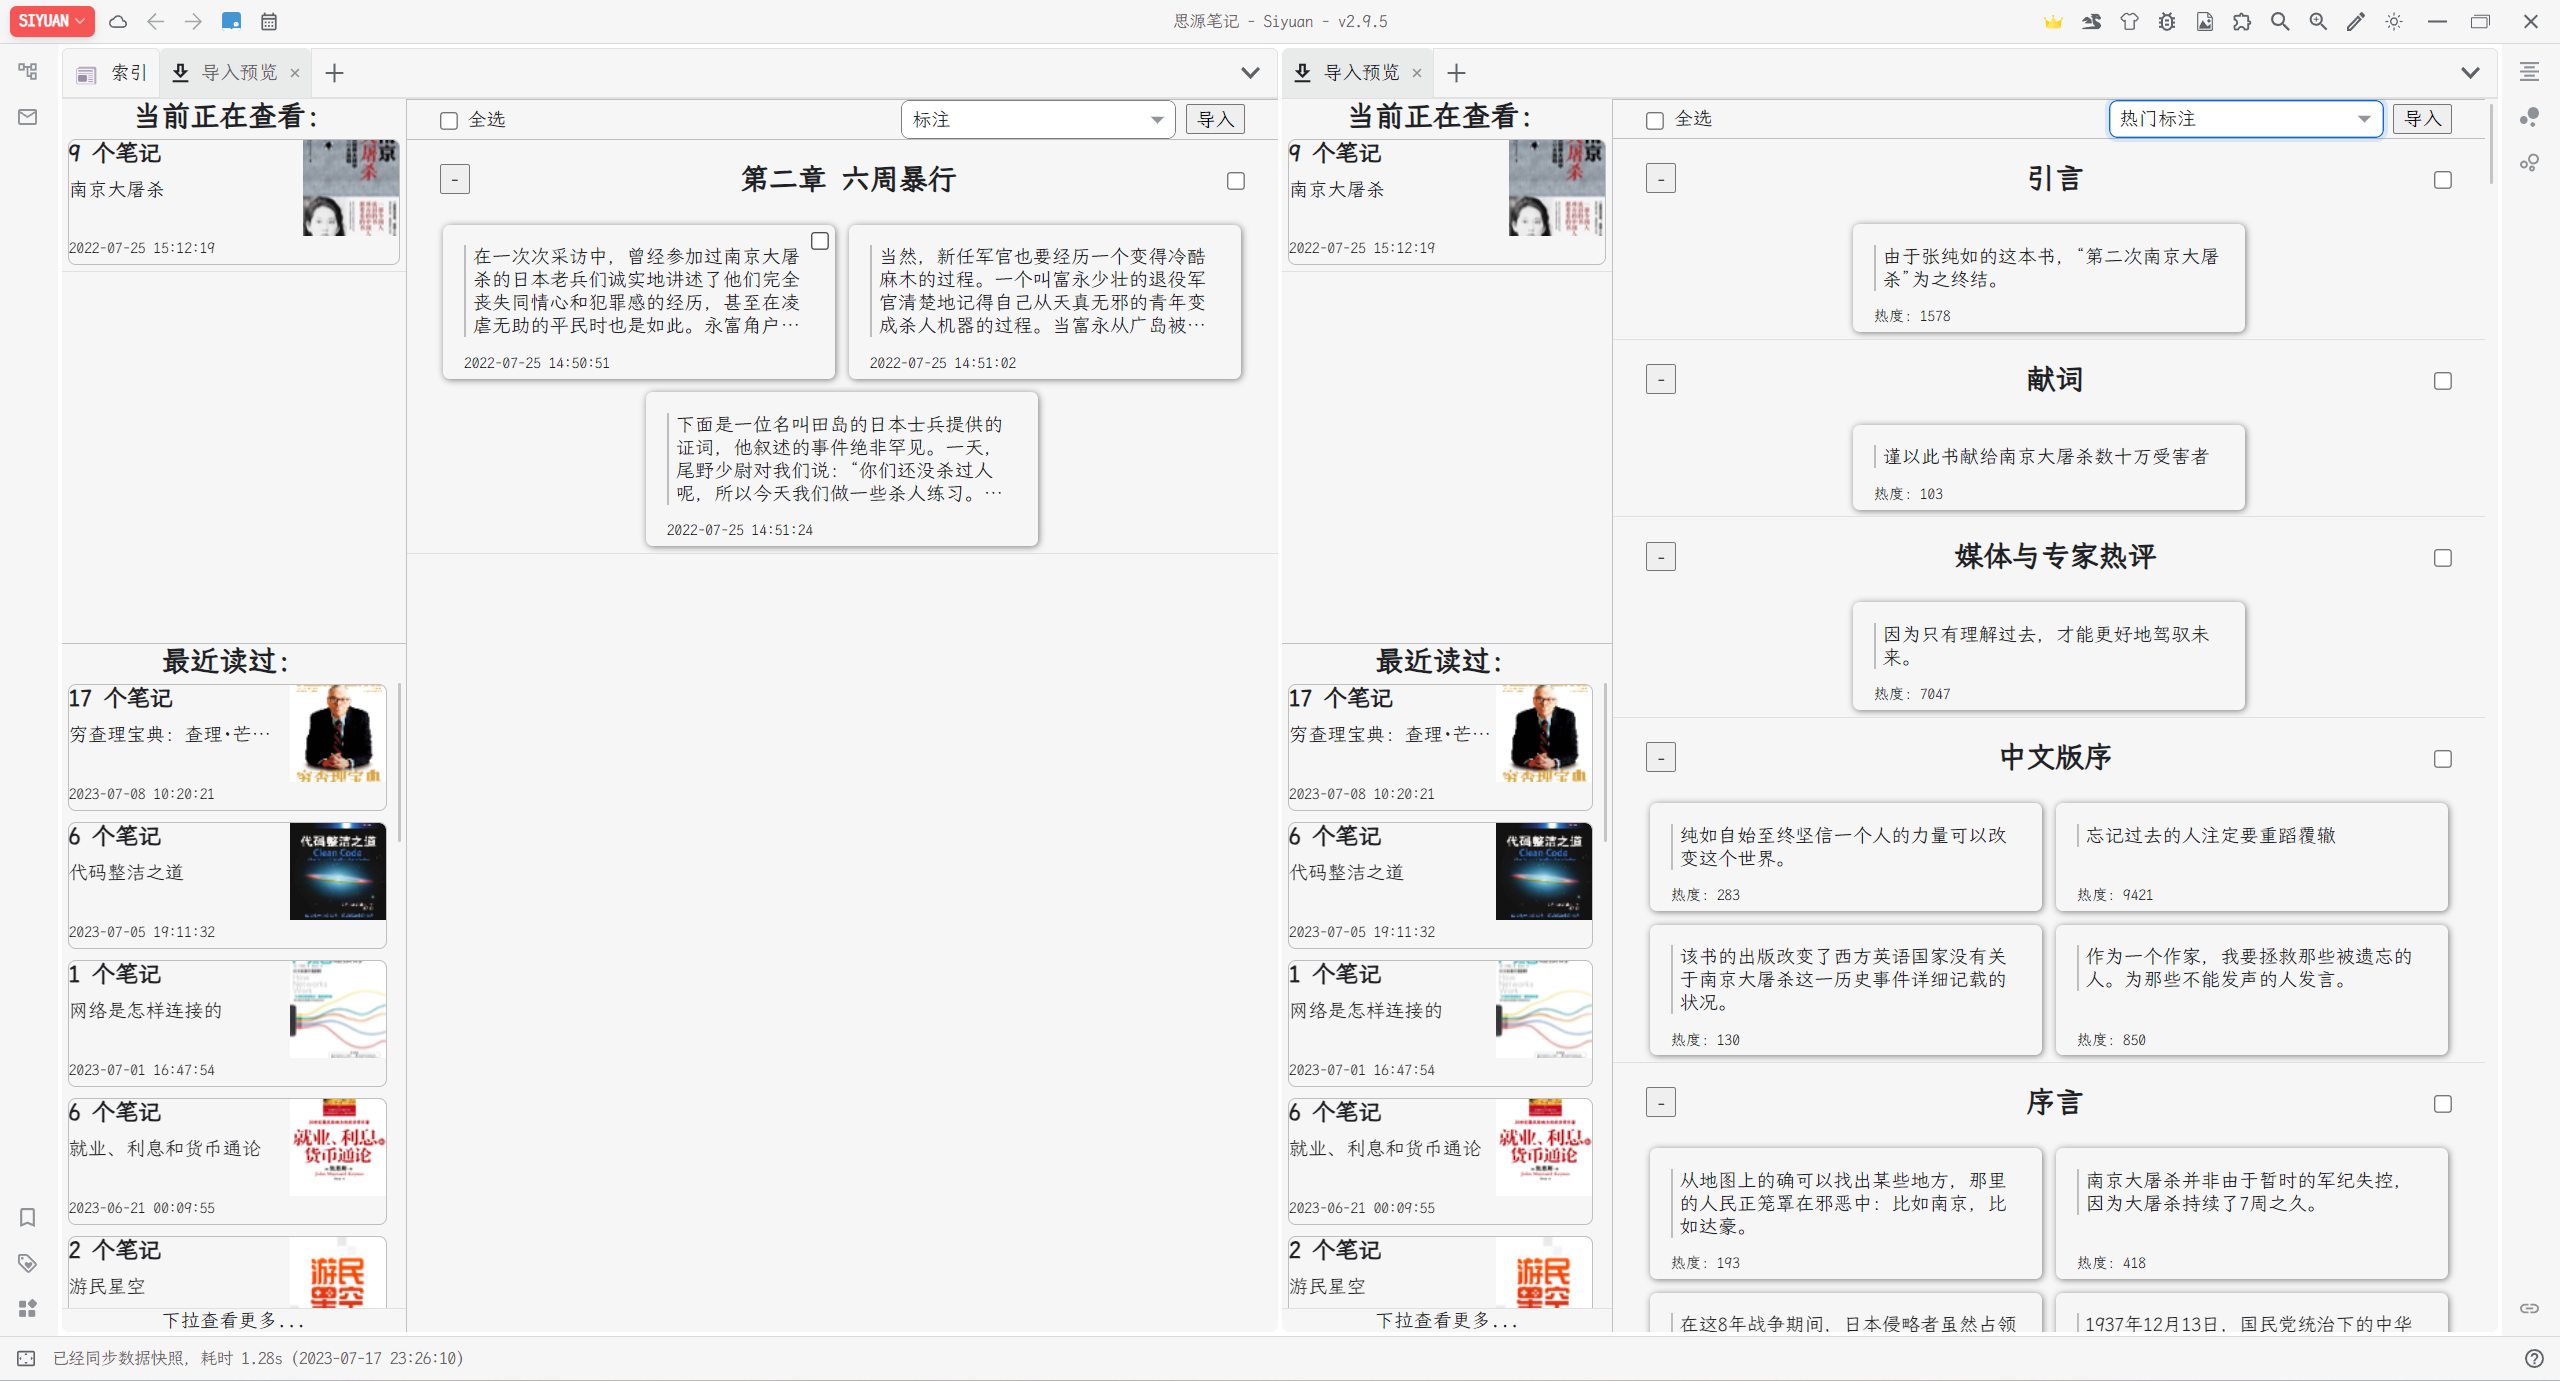Click the cloud sync icon
The width and height of the screenshot is (2560, 1381).
pos(118,21)
